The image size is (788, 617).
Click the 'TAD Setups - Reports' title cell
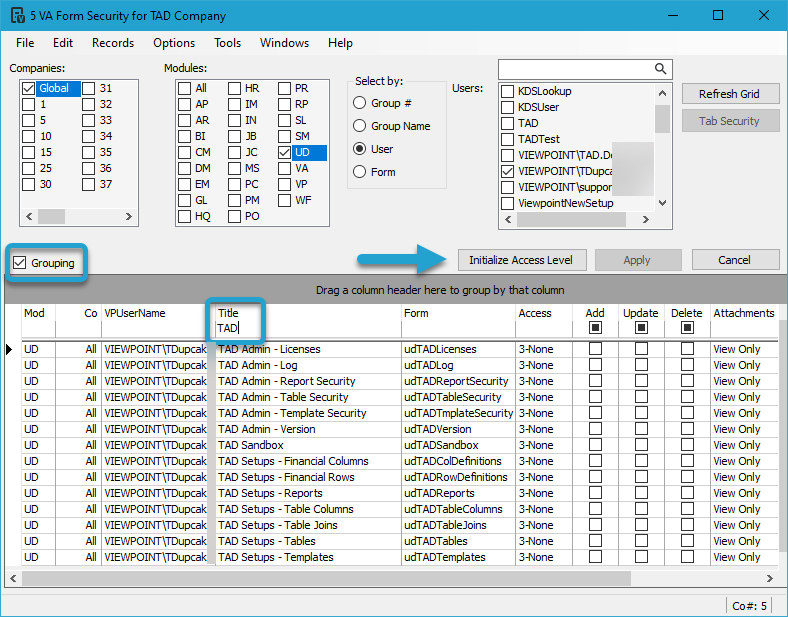[308, 493]
